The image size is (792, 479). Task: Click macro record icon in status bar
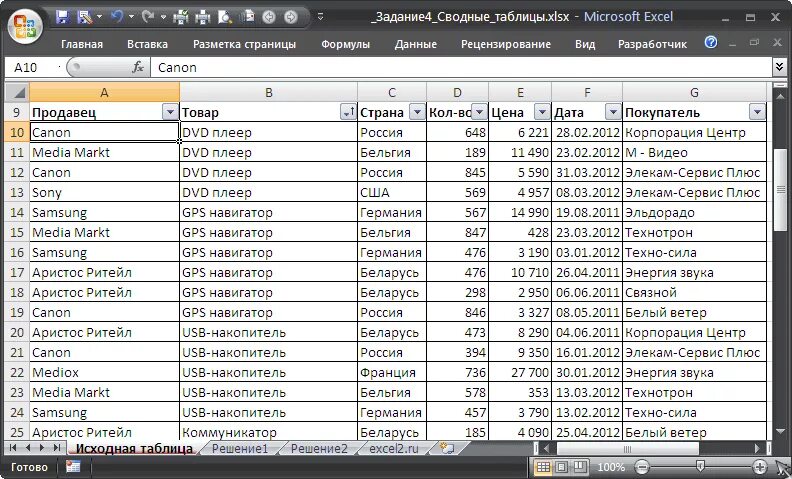click(x=73, y=467)
